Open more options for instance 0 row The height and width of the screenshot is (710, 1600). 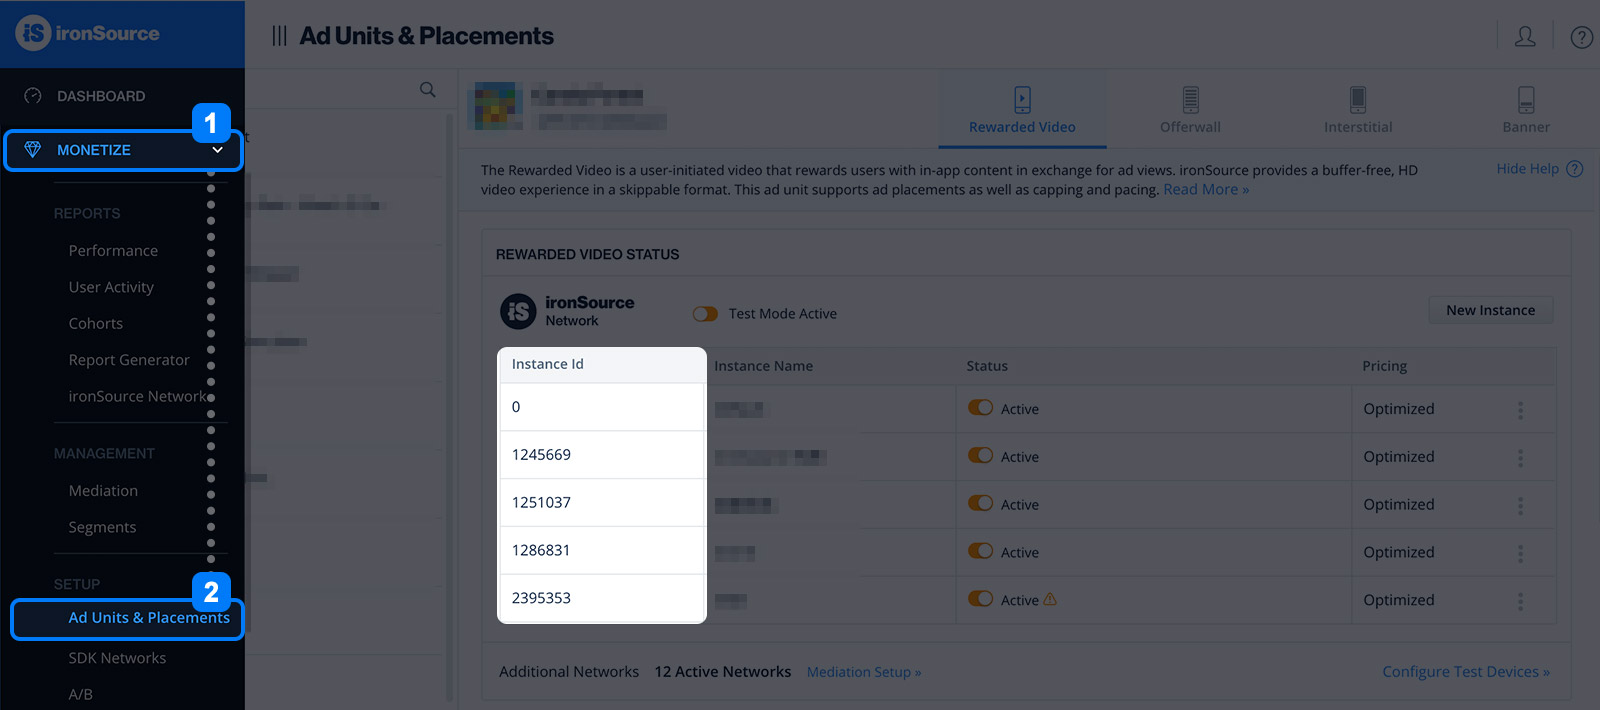tap(1520, 410)
